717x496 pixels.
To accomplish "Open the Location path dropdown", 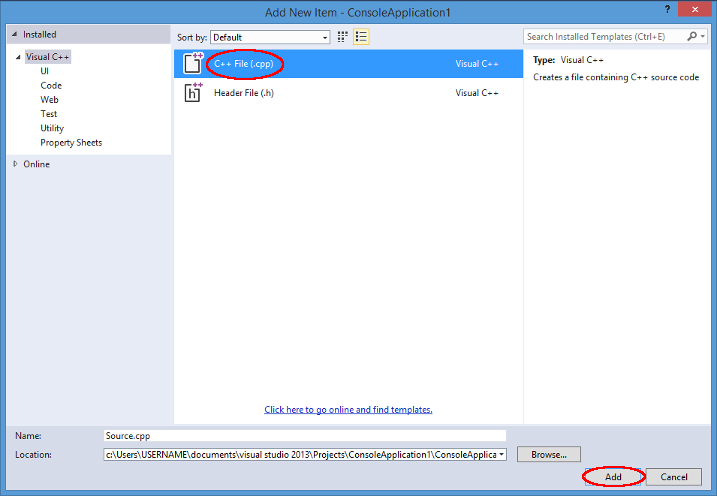I will coord(501,454).
